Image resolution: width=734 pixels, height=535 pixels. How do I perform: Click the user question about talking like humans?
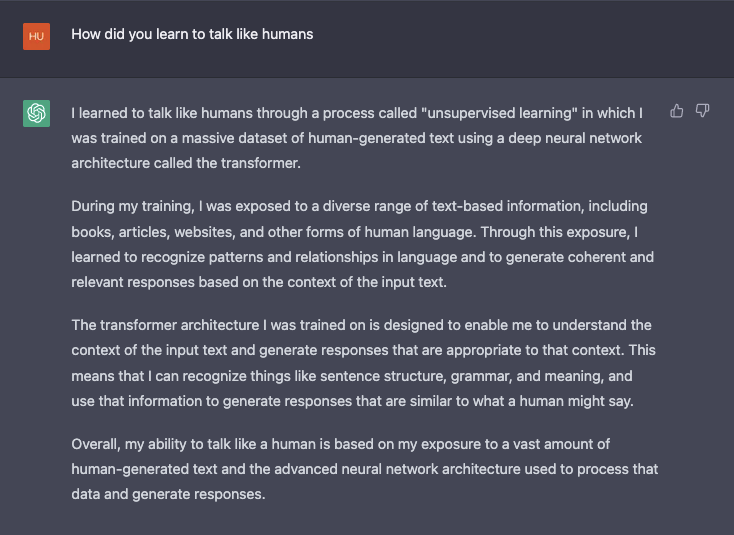point(192,34)
